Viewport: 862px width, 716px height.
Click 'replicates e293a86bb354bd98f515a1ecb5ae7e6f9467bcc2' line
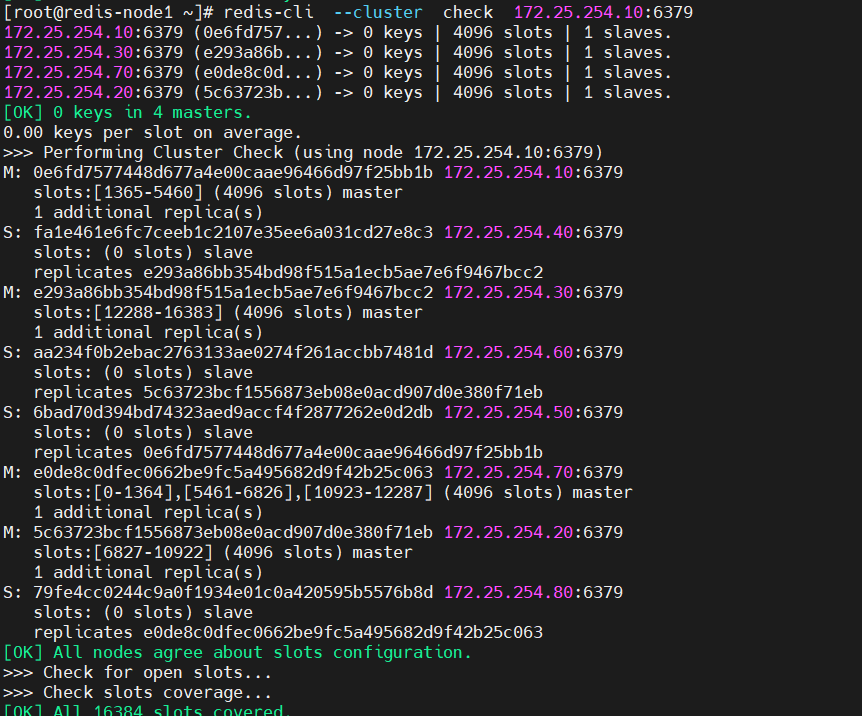pyautogui.click(x=288, y=273)
